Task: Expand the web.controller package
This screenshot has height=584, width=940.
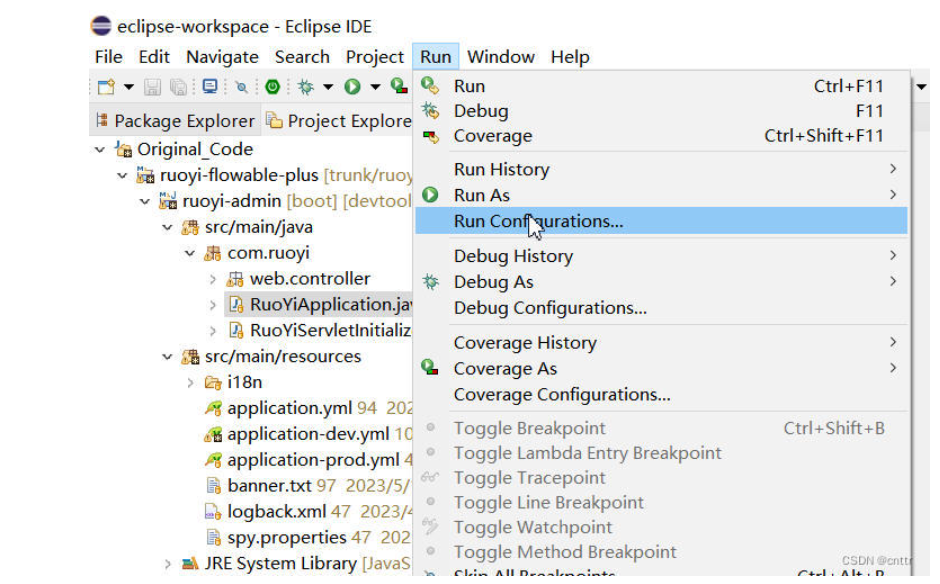Action: pyautogui.click(x=213, y=279)
